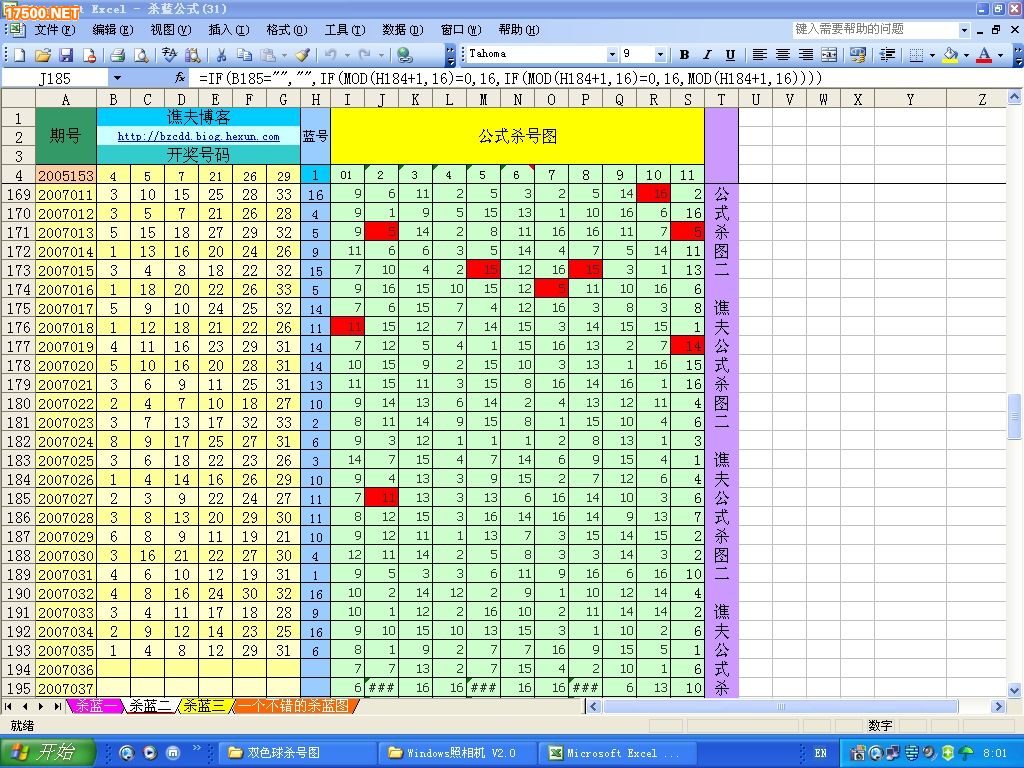Image resolution: width=1024 pixels, height=768 pixels.
Task: Click the vertical scrollbar down arrow
Action: tap(1014, 690)
